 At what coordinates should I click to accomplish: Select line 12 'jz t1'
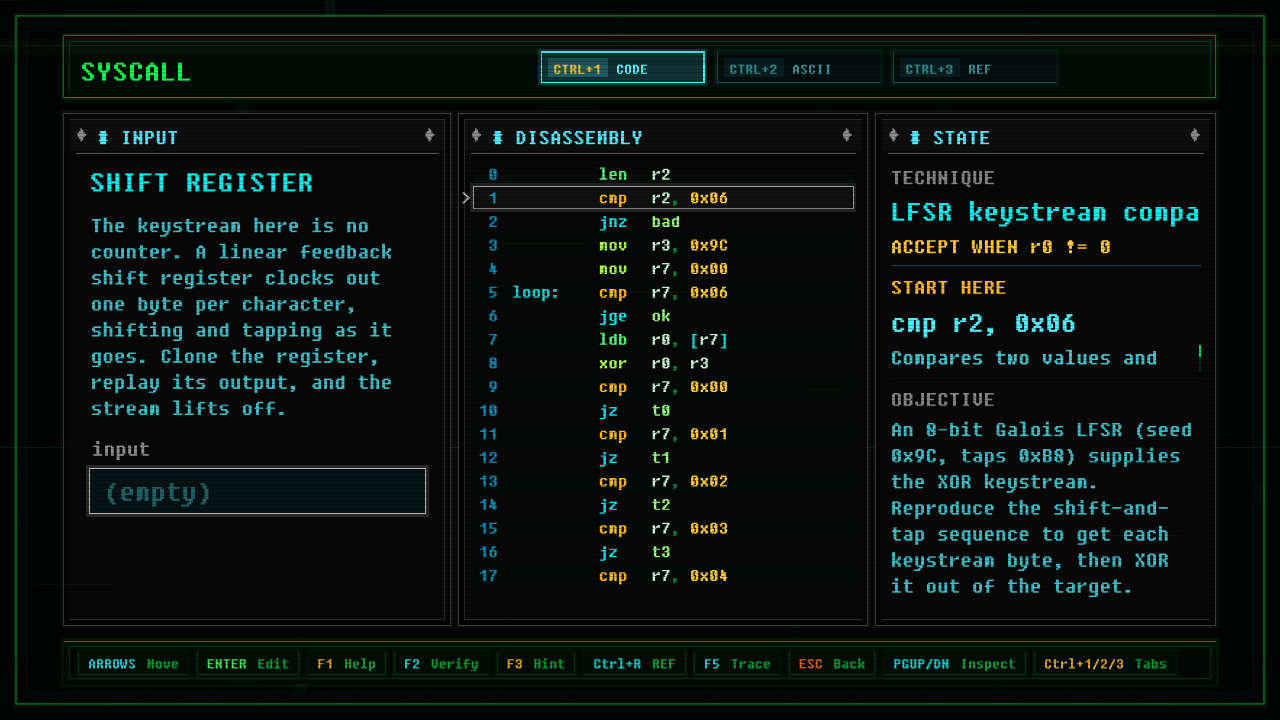click(663, 458)
